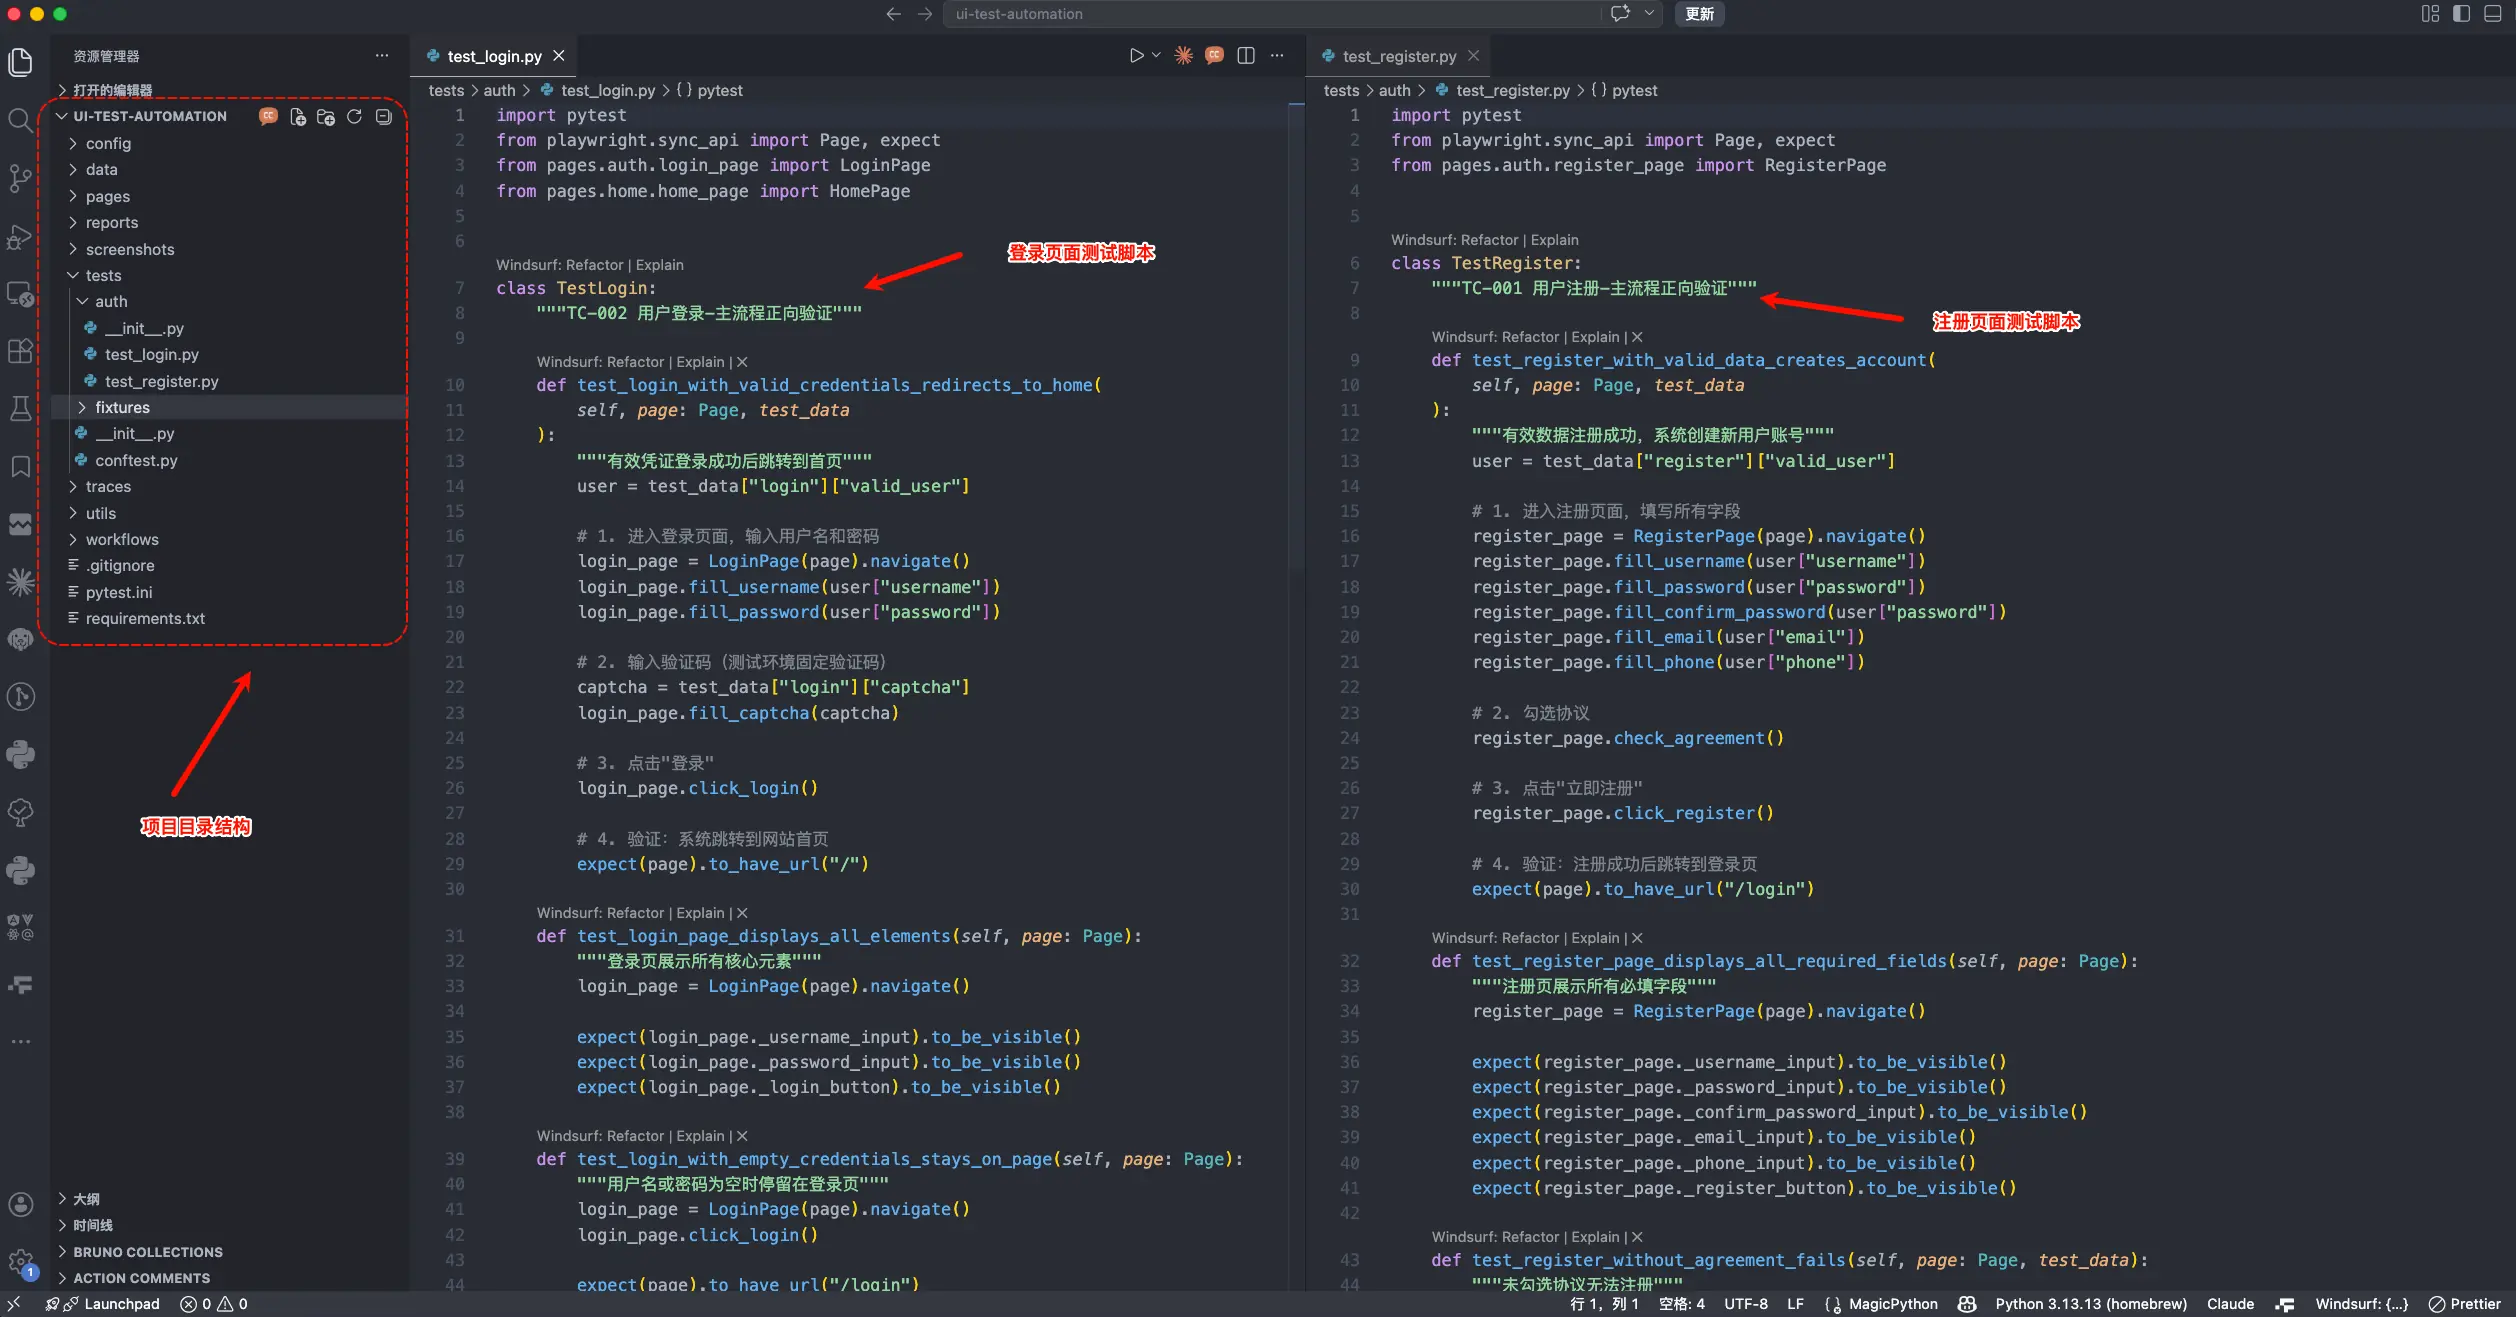The height and width of the screenshot is (1317, 2516).
Task: Open the customize layout control
Action: tap(2430, 14)
